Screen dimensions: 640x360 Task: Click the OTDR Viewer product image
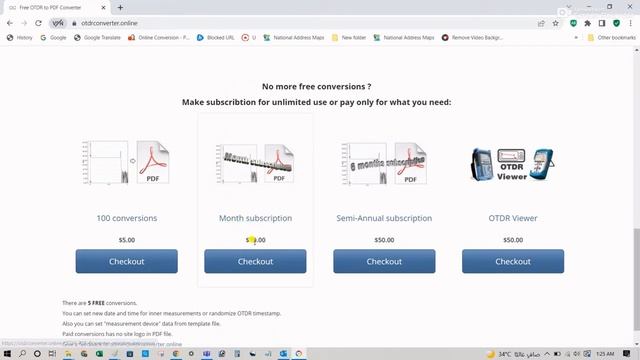[513, 164]
